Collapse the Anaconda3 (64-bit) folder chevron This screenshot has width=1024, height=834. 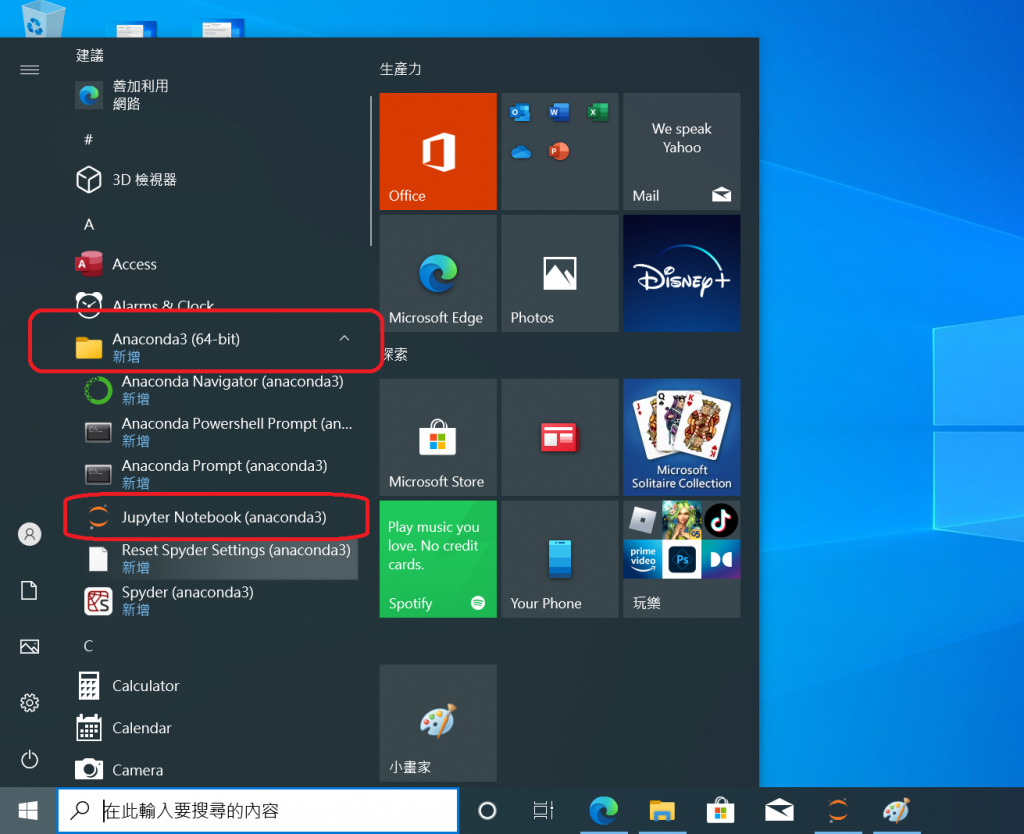pos(344,338)
